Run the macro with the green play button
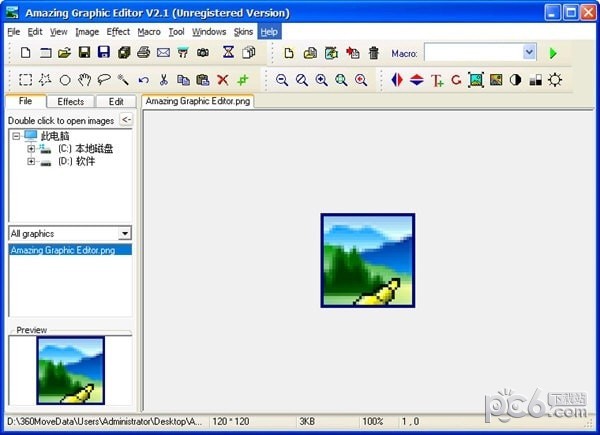This screenshot has width=600, height=435. pos(553,53)
